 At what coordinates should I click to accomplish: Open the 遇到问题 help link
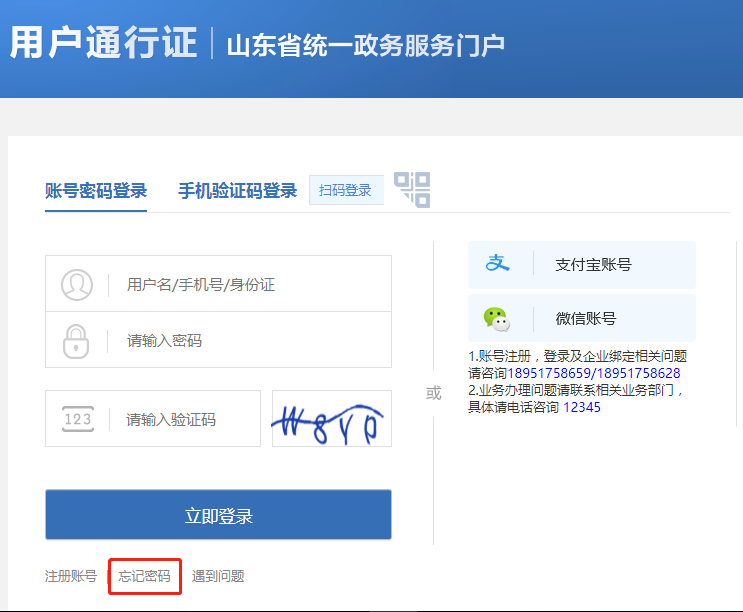tap(218, 576)
